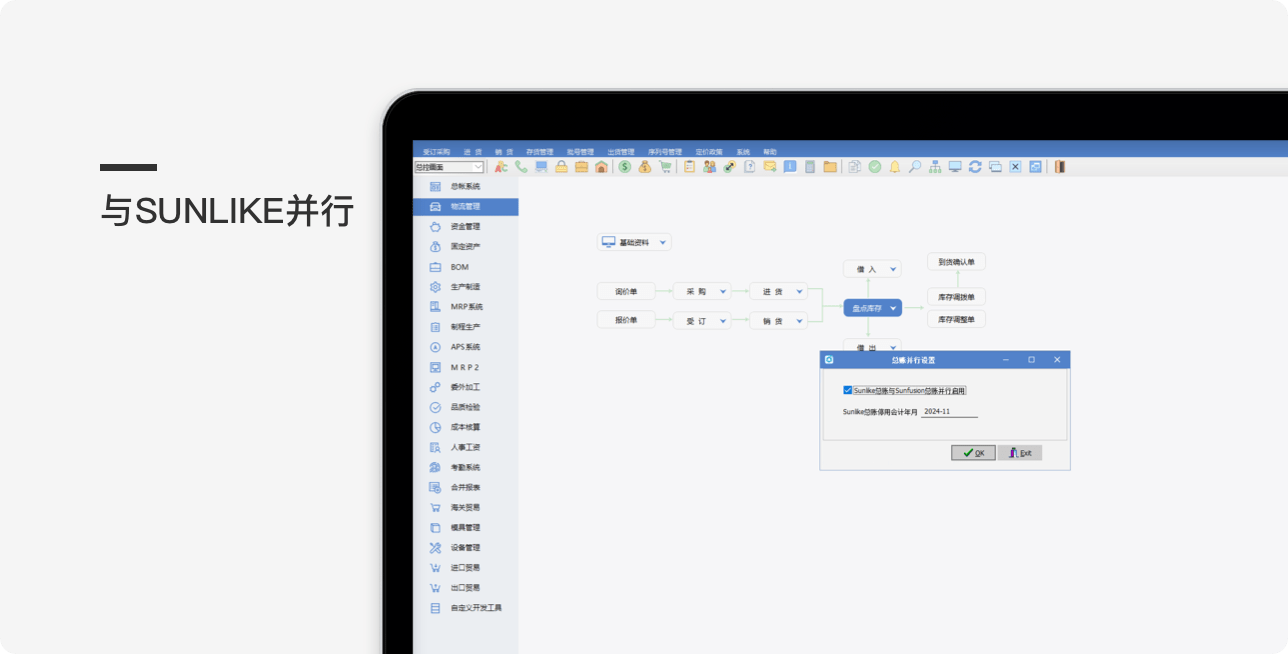The width and height of the screenshot is (1288, 654).
Task: Expand the 盘点库存 dropdown arrow
Action: 893,308
